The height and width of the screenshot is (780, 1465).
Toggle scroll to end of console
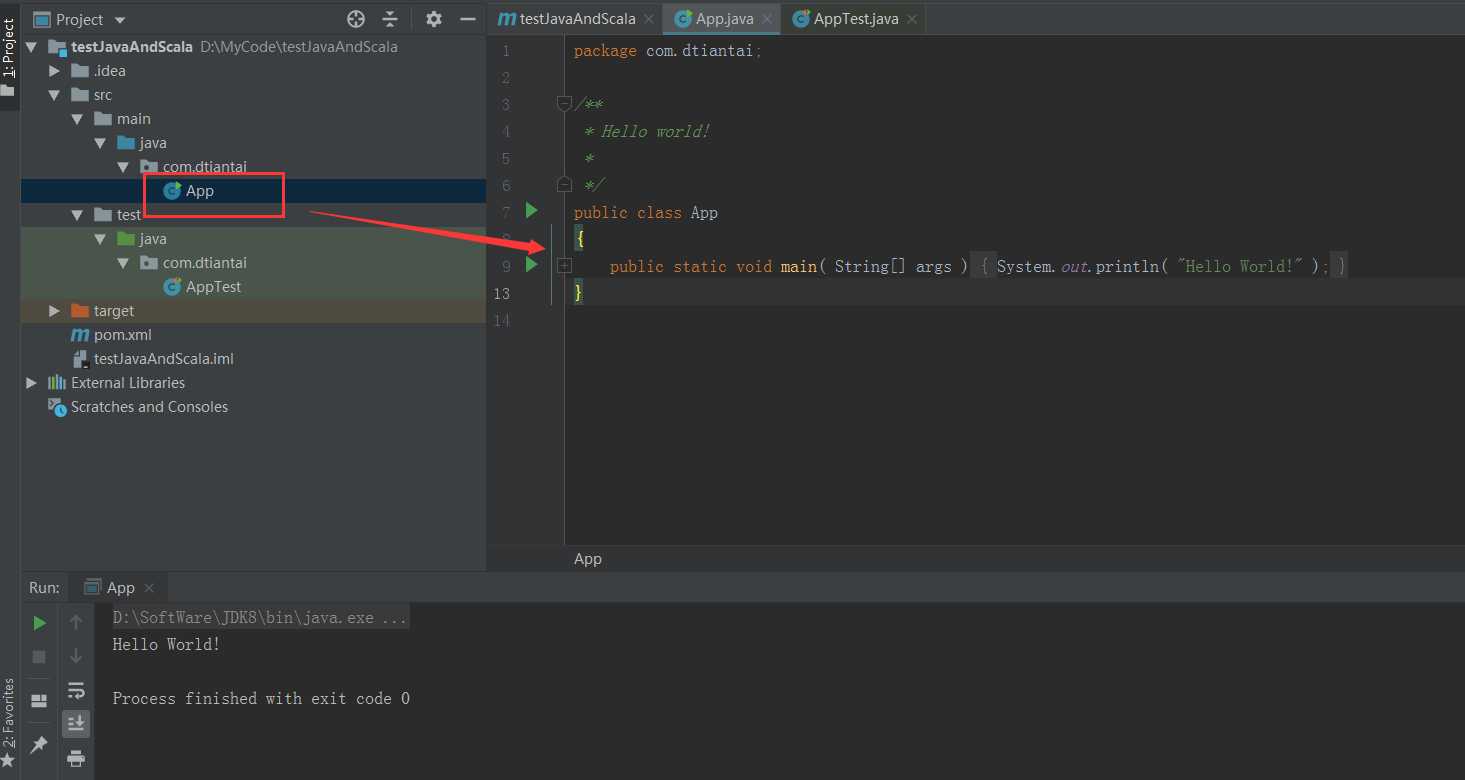(x=76, y=723)
